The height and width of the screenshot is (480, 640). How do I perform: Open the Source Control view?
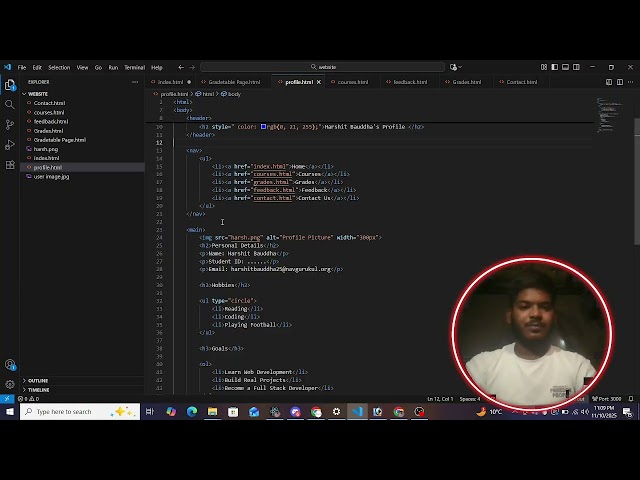pyautogui.click(x=10, y=124)
